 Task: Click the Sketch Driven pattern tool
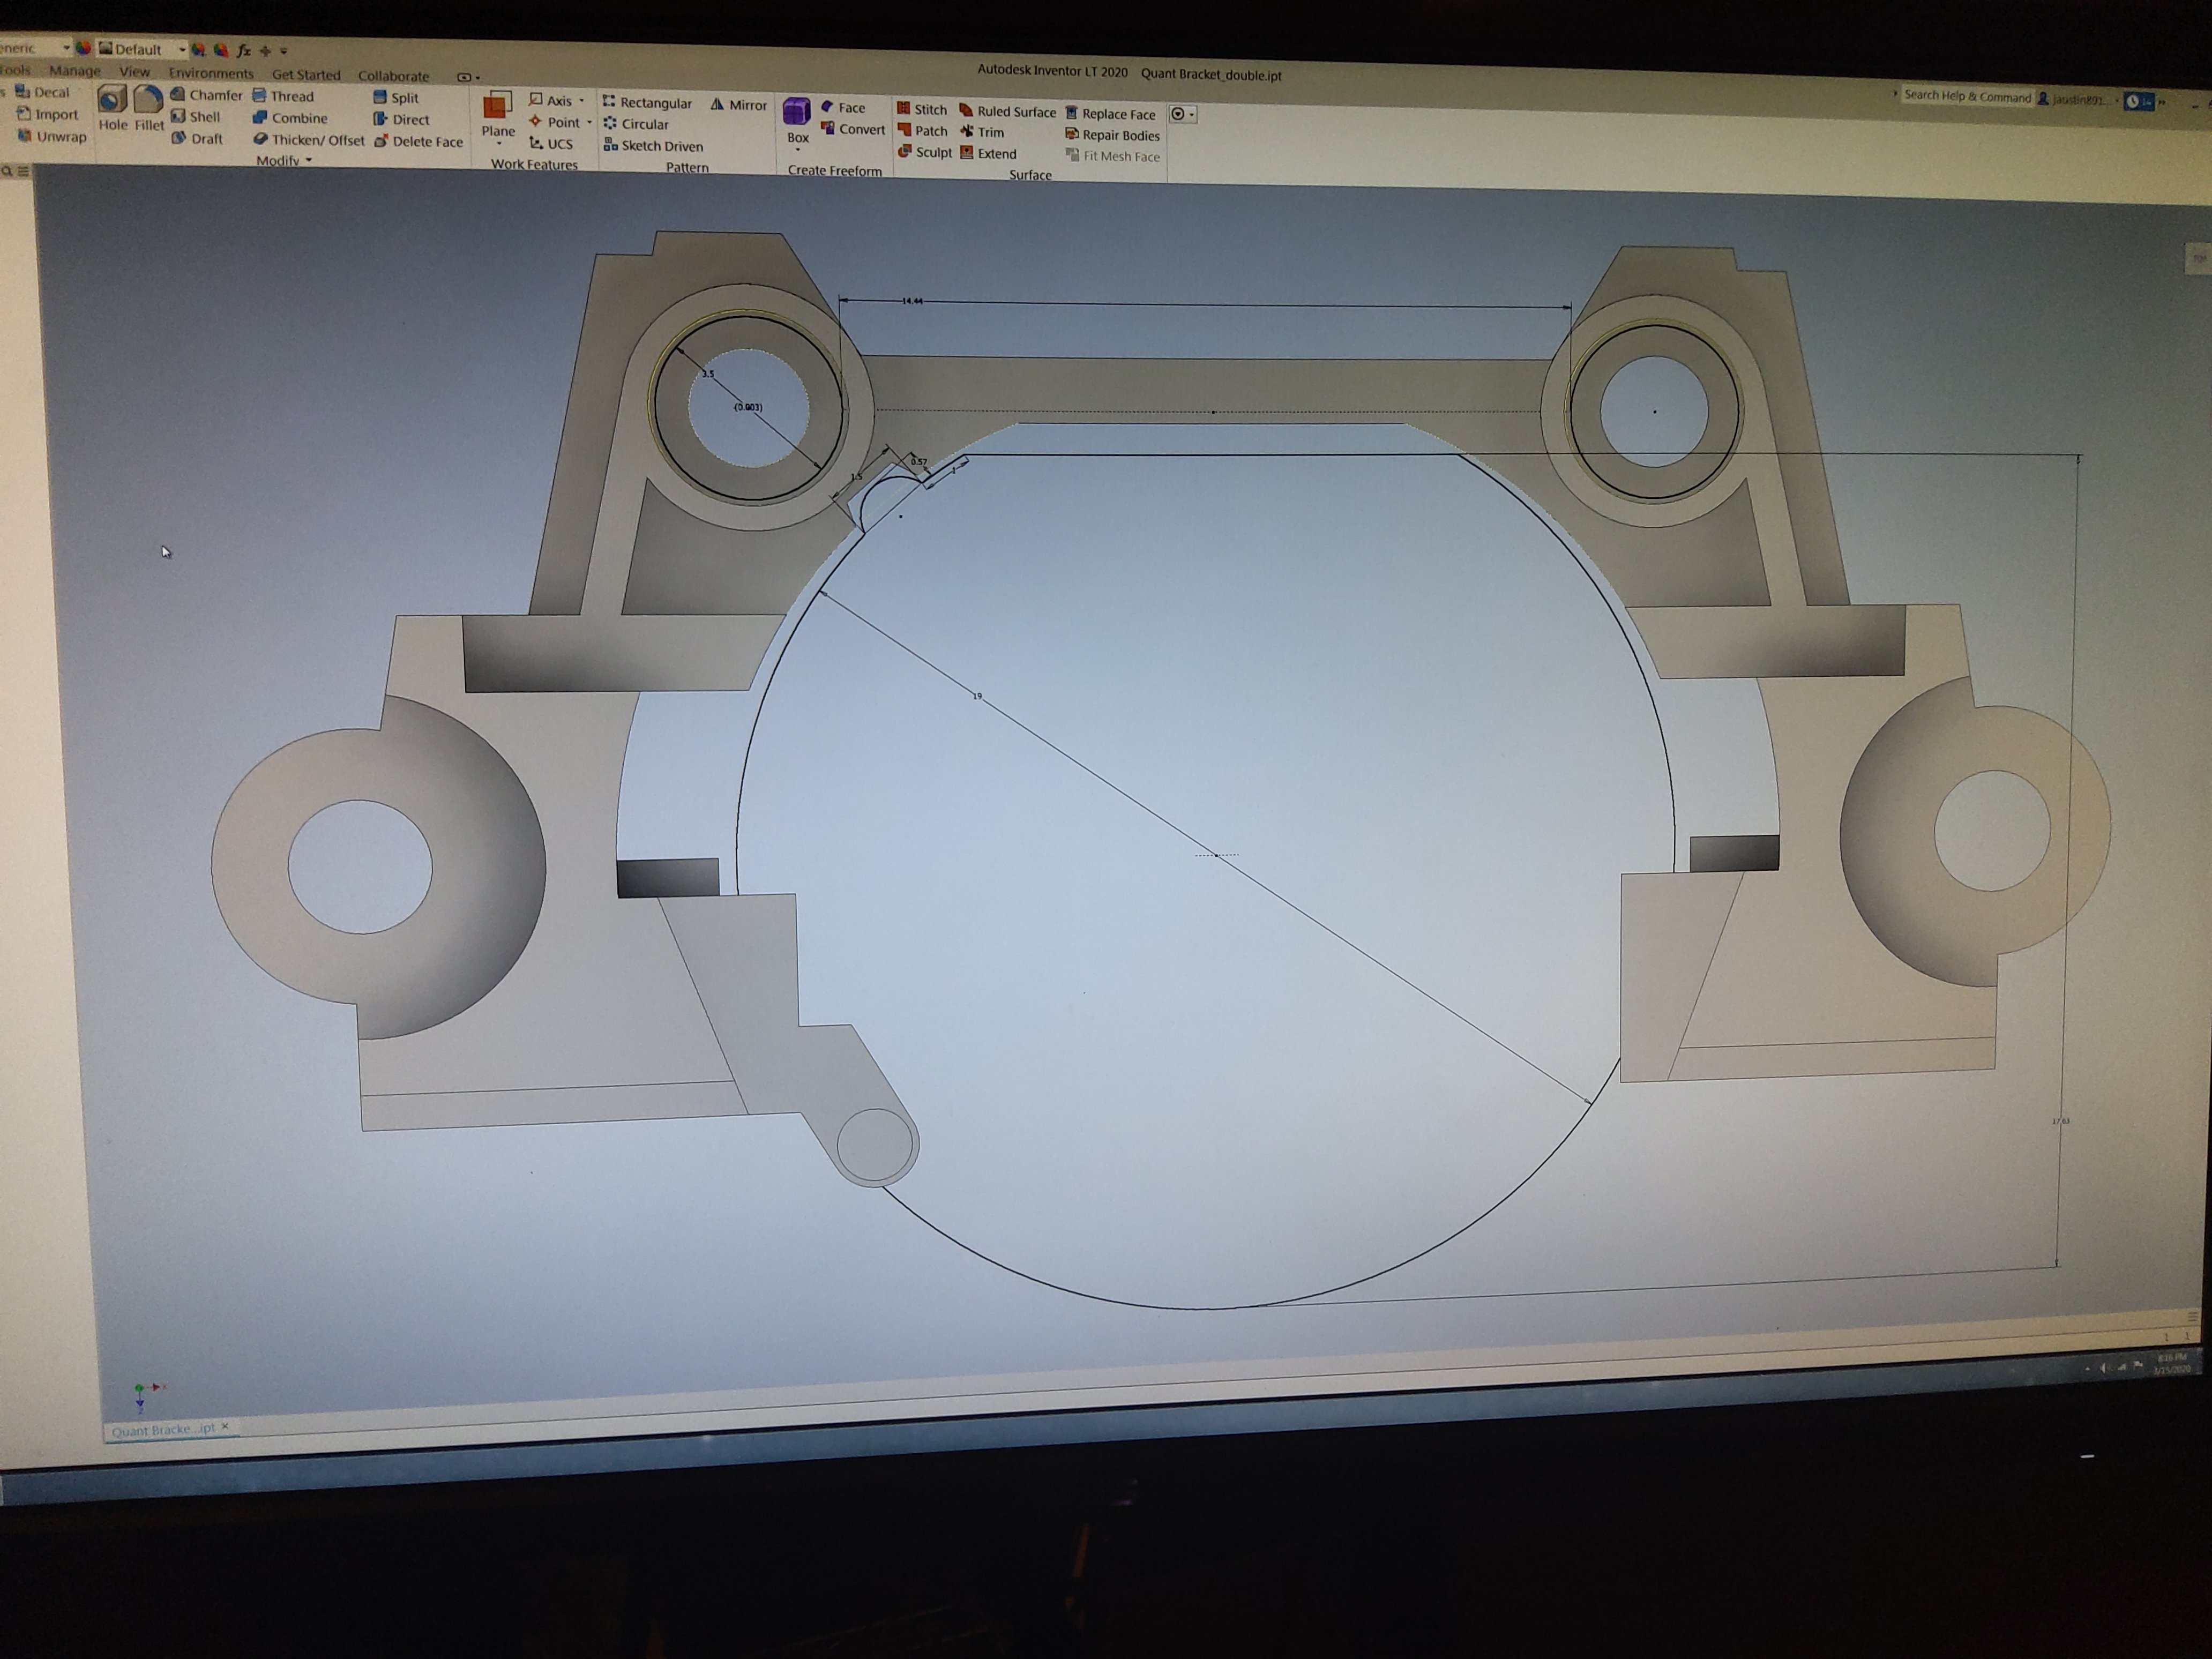pos(653,146)
